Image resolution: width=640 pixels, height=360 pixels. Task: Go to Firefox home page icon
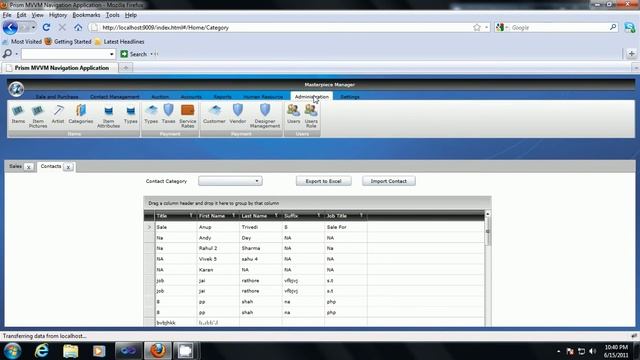point(78,27)
